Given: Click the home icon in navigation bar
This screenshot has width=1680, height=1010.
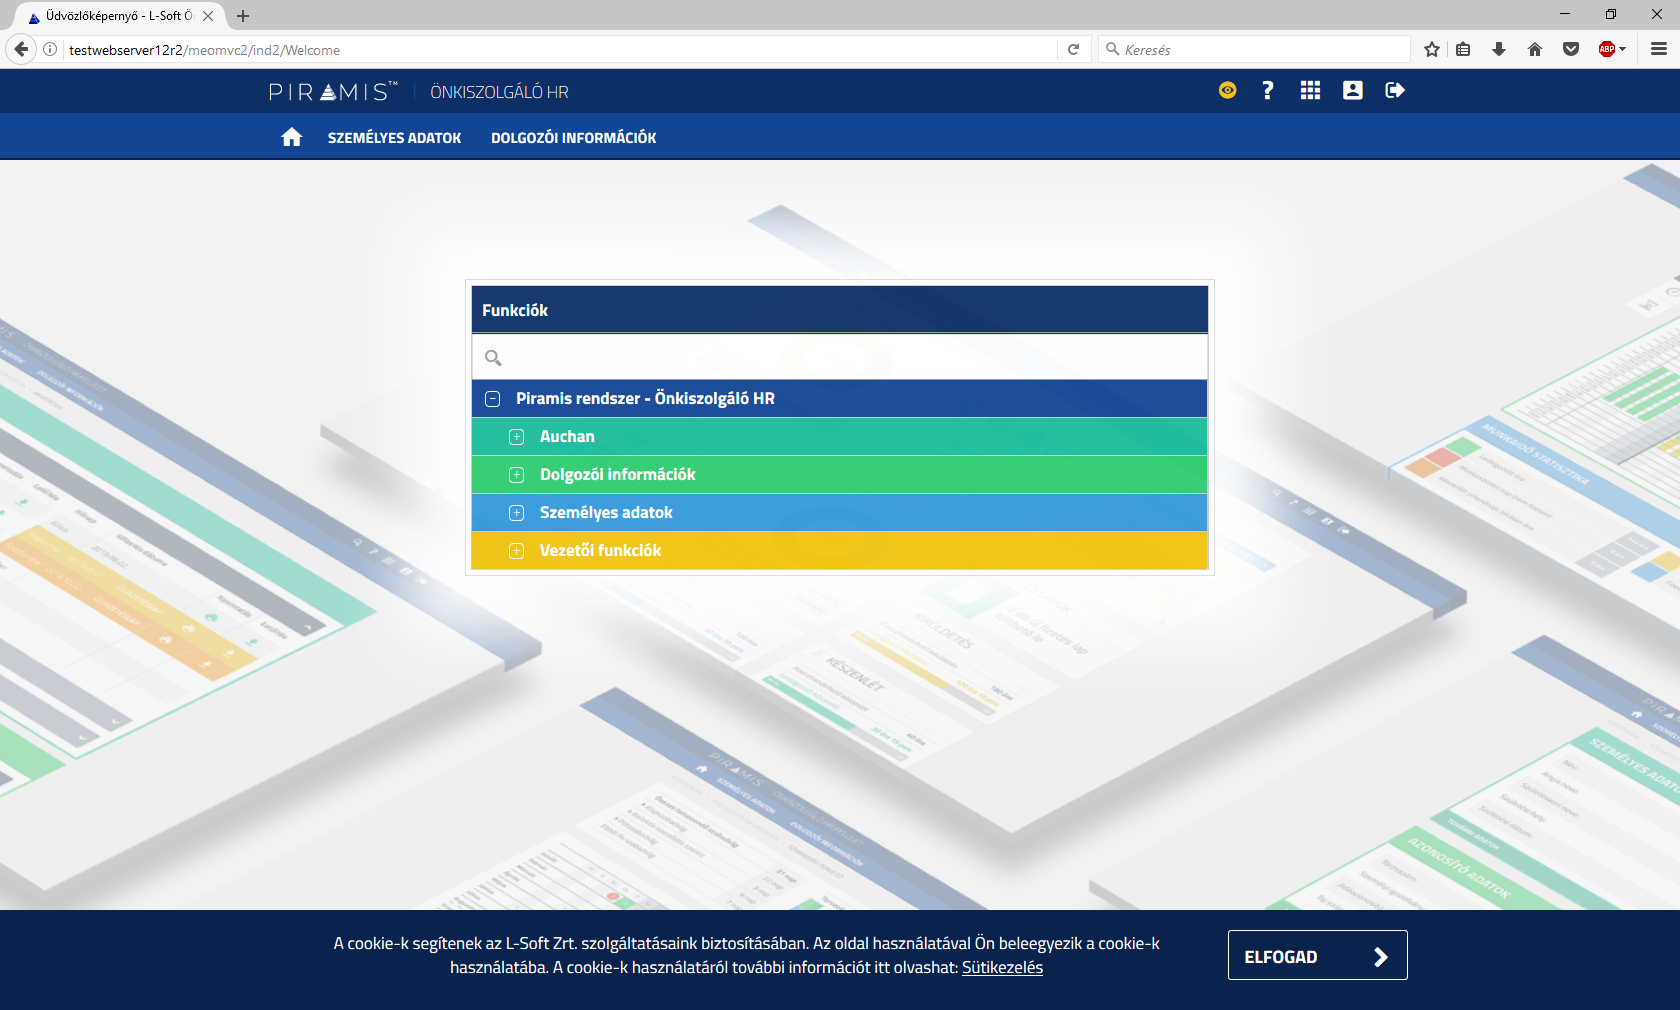Looking at the screenshot, I should point(291,137).
